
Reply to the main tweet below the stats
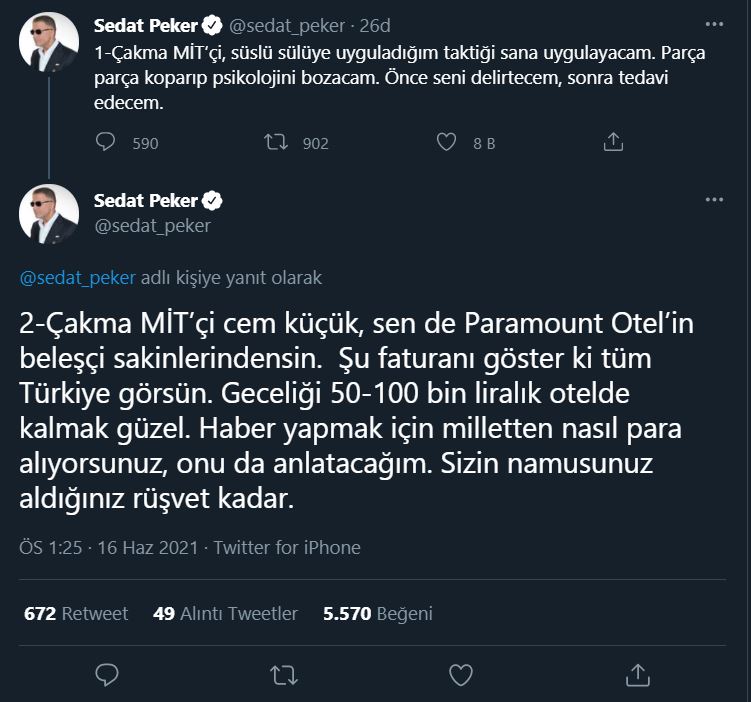pos(107,676)
